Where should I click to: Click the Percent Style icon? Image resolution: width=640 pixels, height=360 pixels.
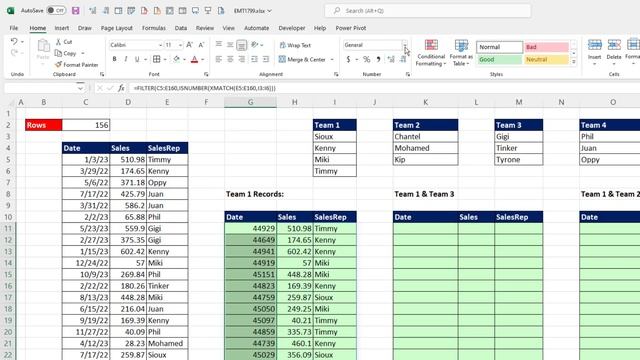[367, 60]
